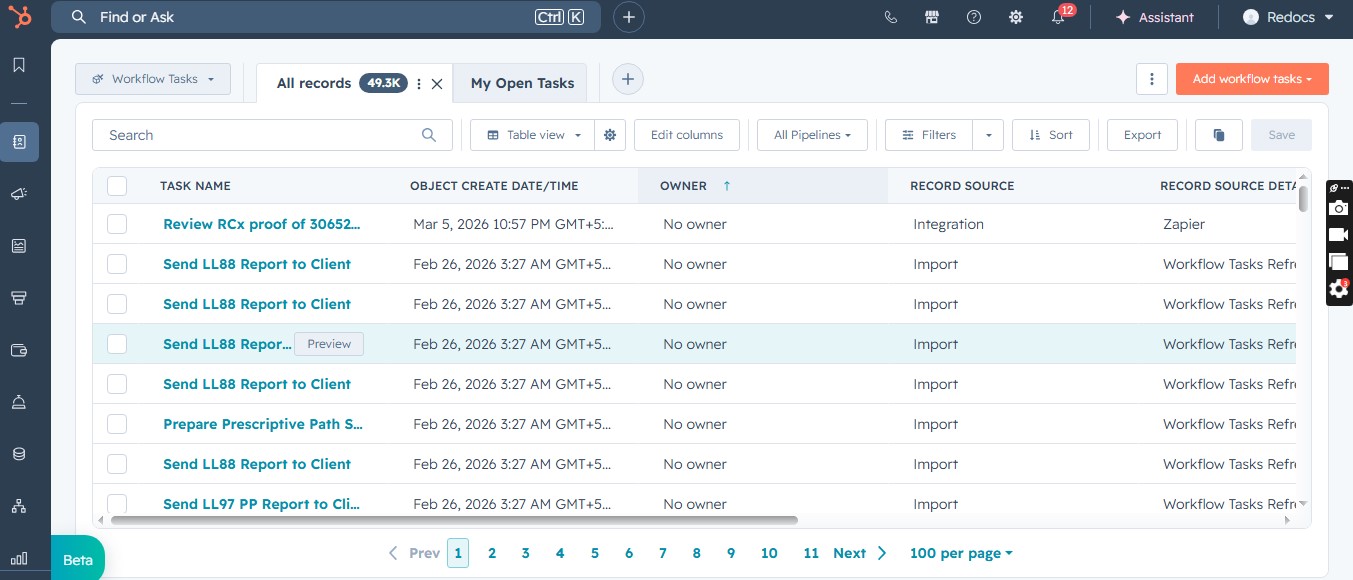The image size is (1353, 580).
Task: Open the Workflow Tasks object dropdown
Action: point(153,79)
